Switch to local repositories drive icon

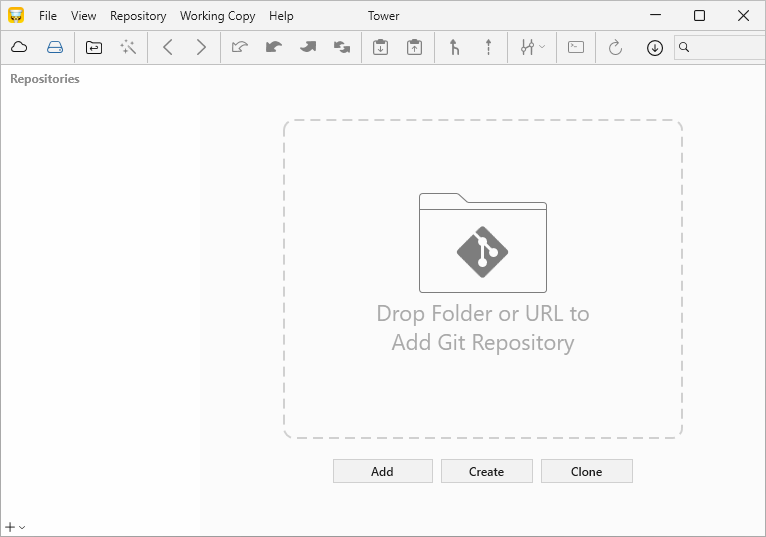[55, 47]
